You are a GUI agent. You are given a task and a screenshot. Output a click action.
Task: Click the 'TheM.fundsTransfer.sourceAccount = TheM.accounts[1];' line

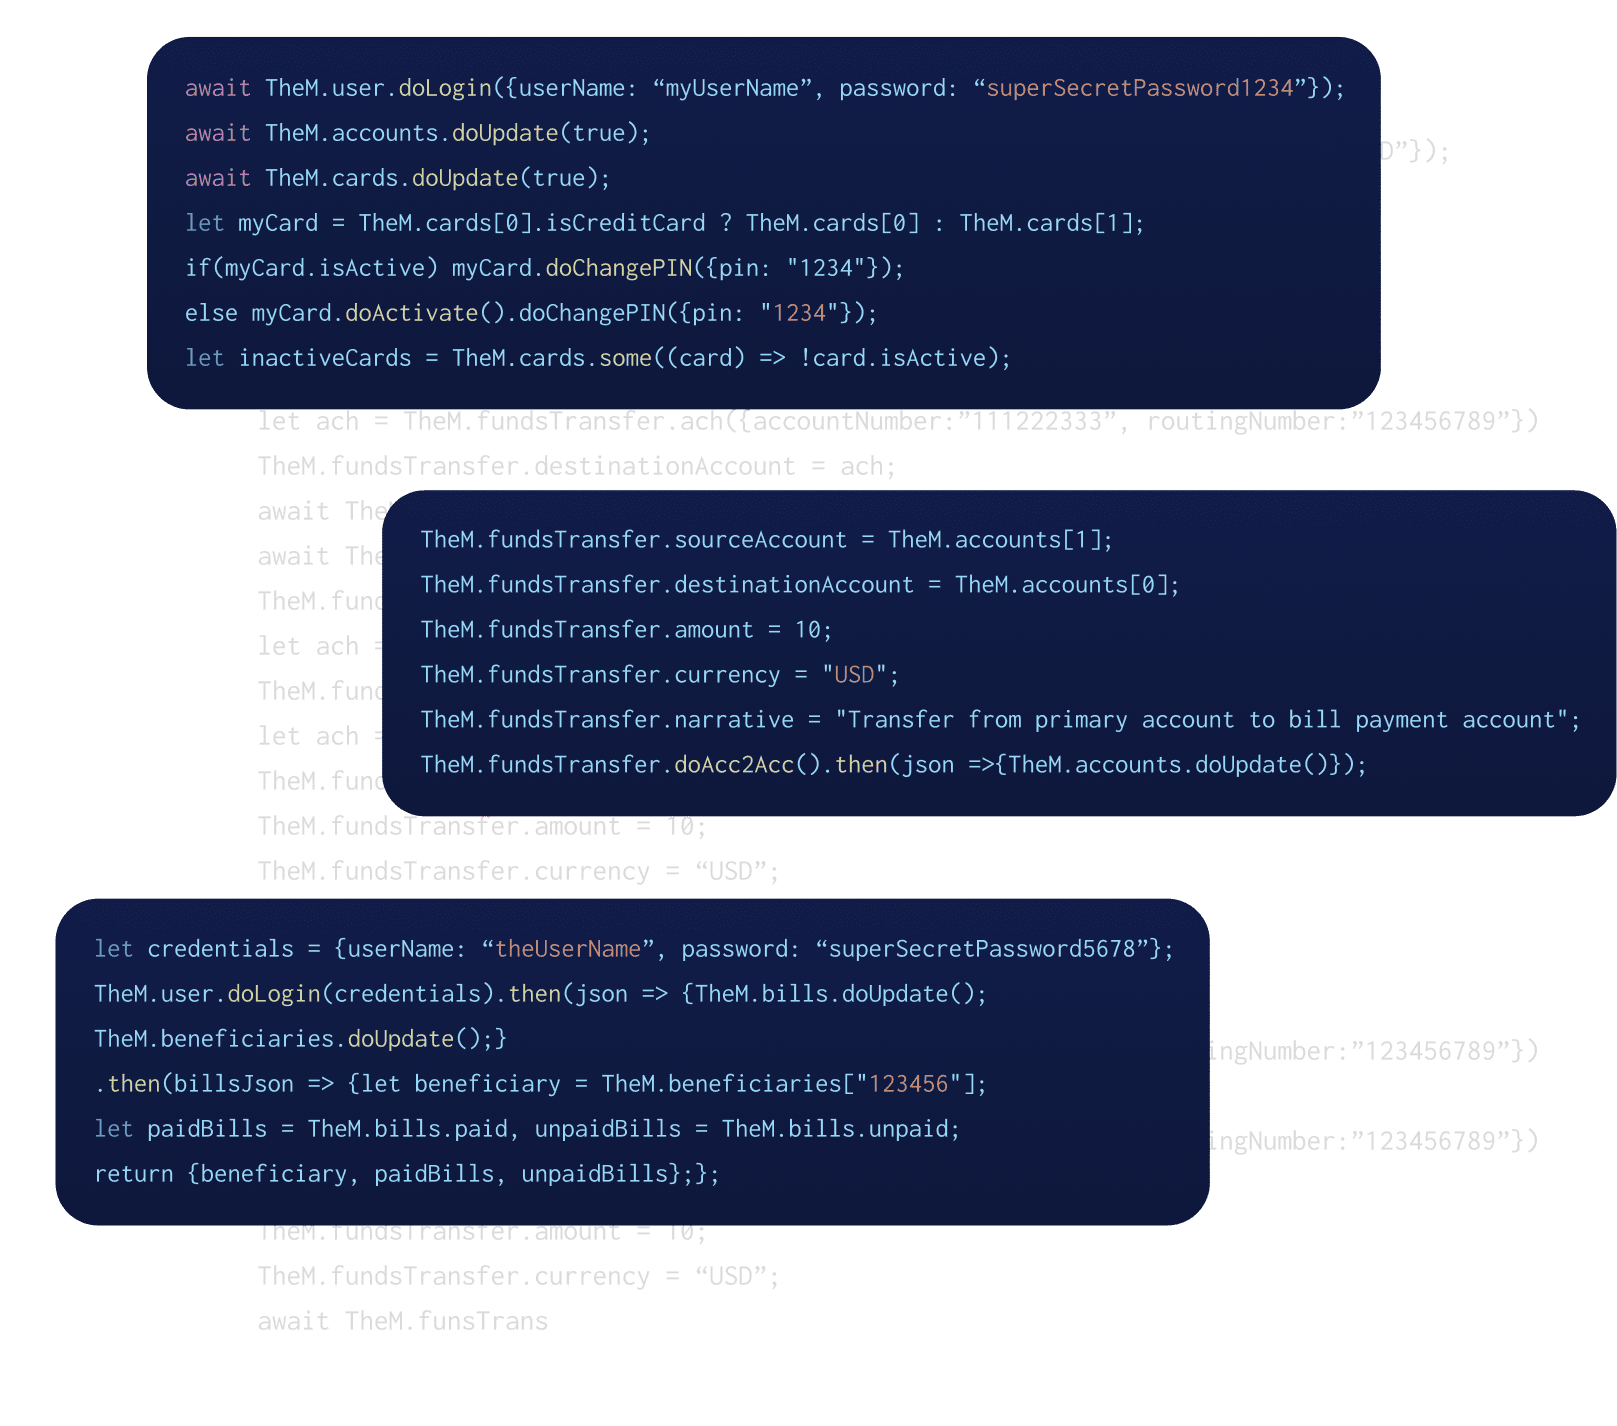[x=767, y=540]
